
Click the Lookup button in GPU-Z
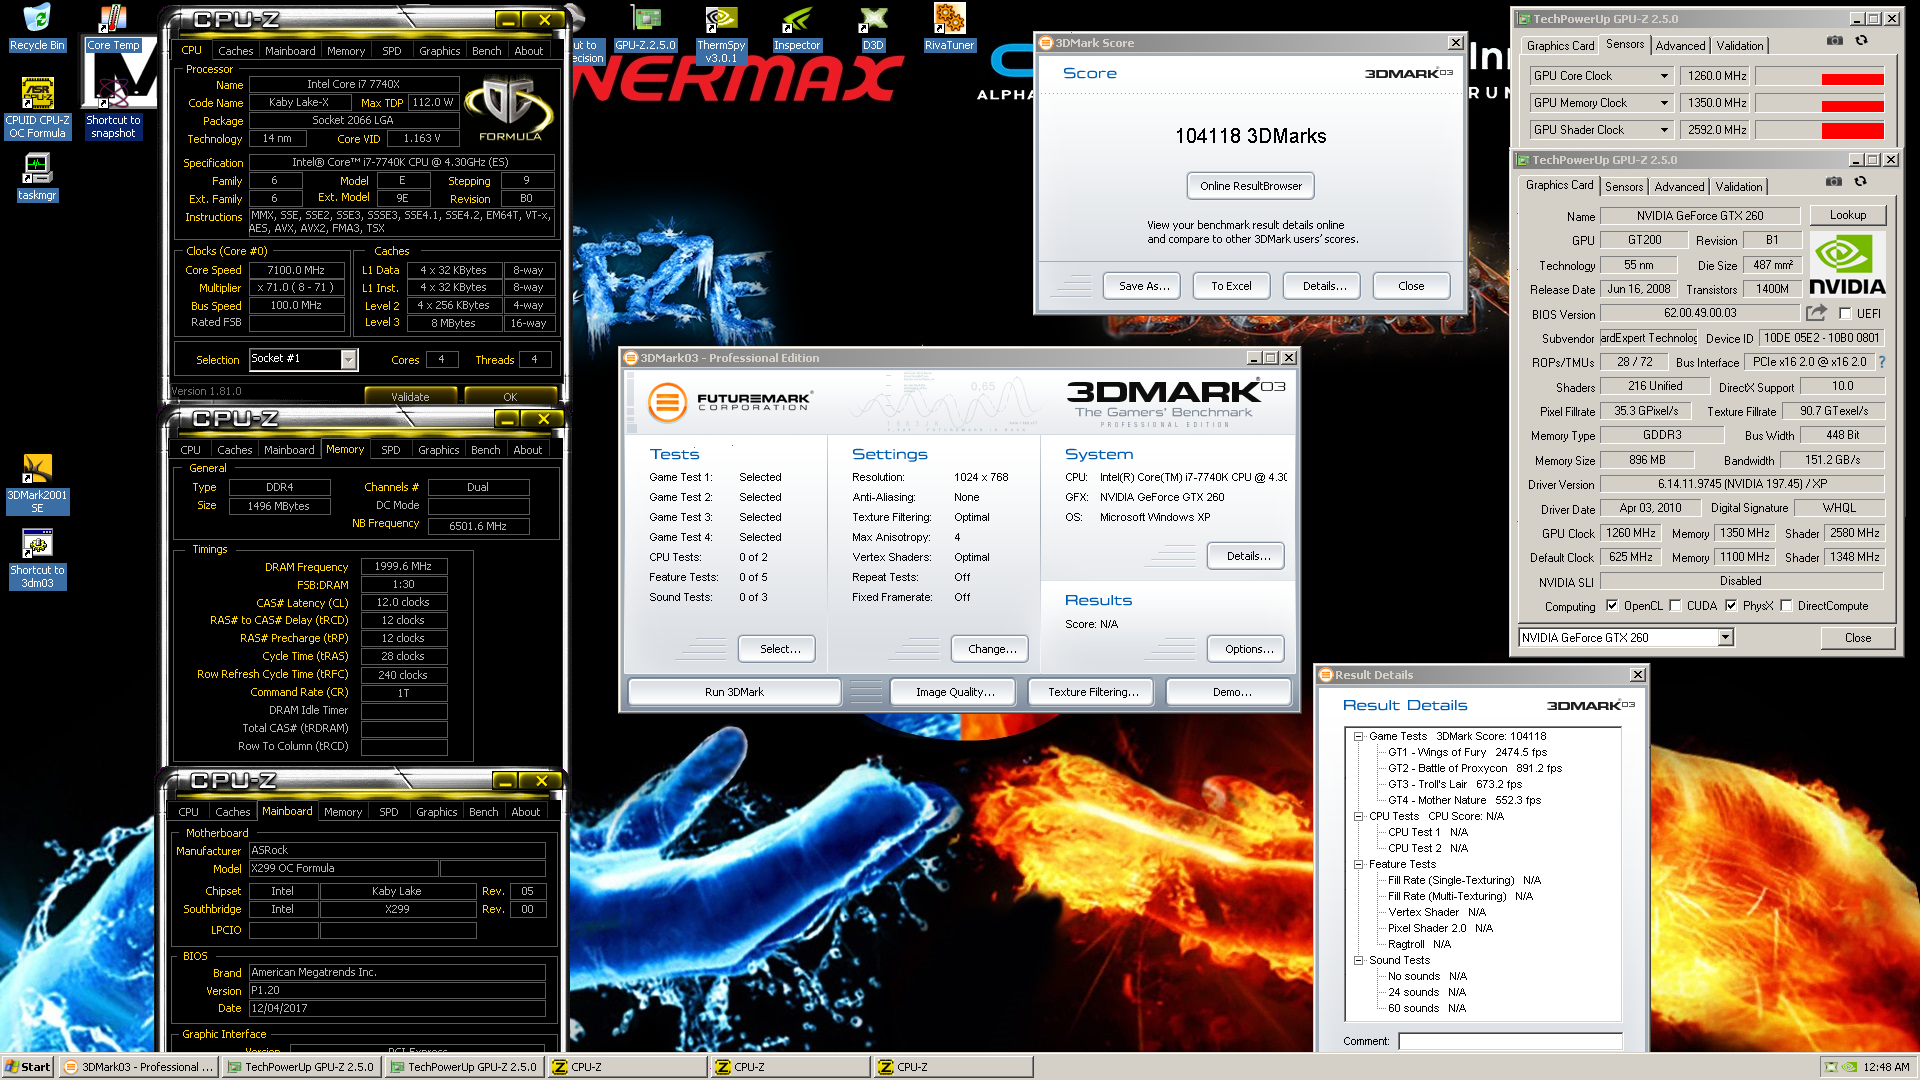click(x=1848, y=215)
